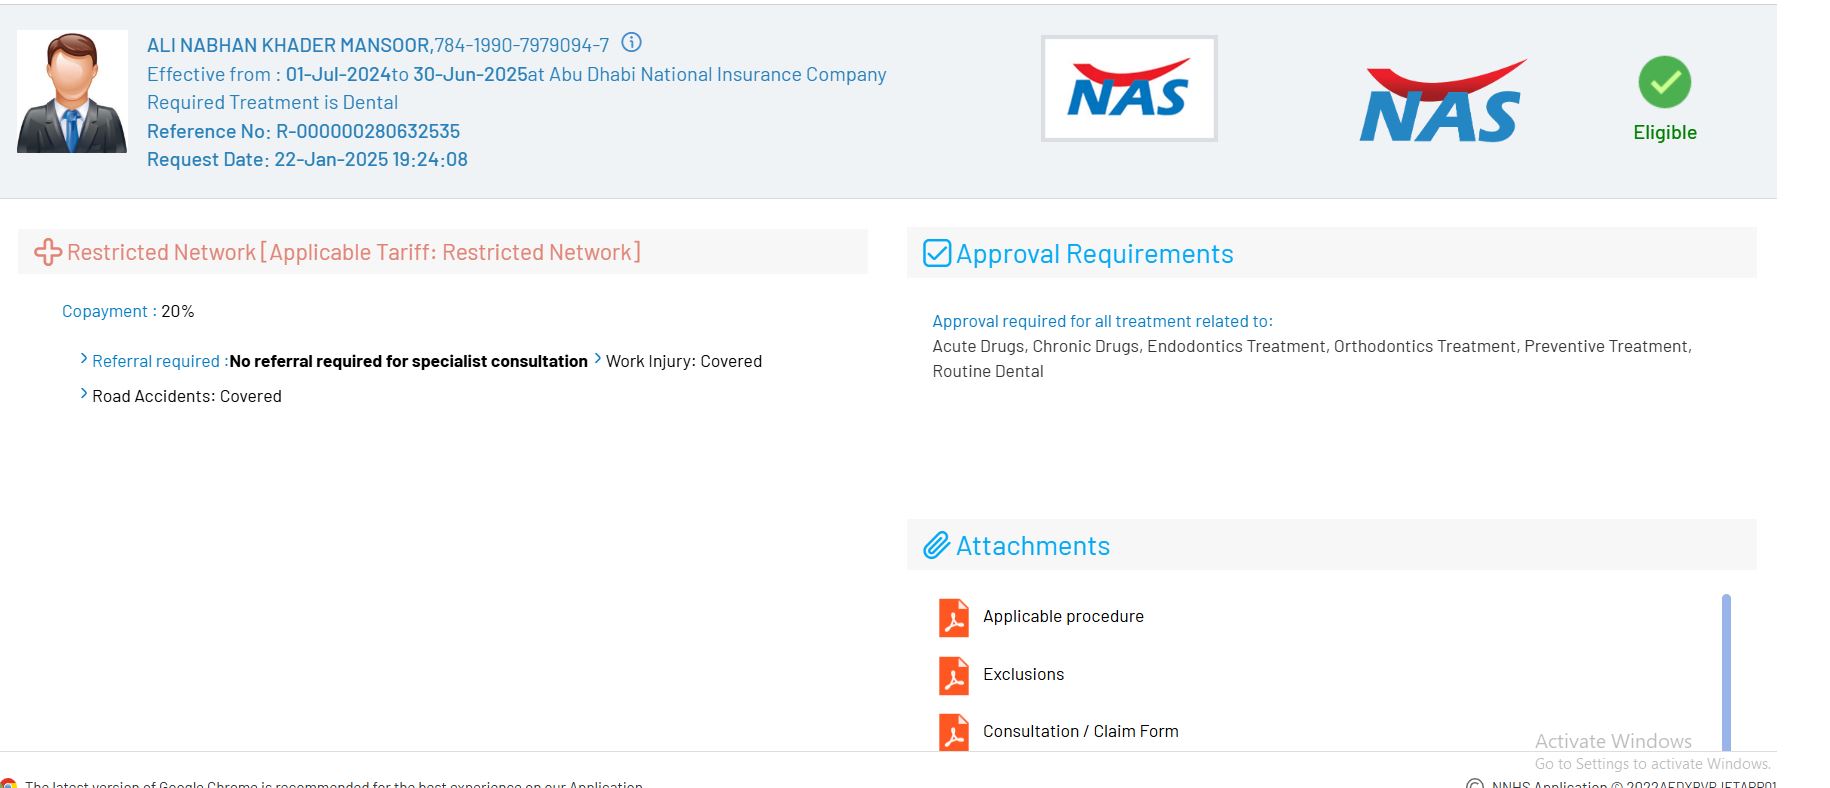
Task: Click the Exclusions attachment link
Action: (x=1023, y=675)
